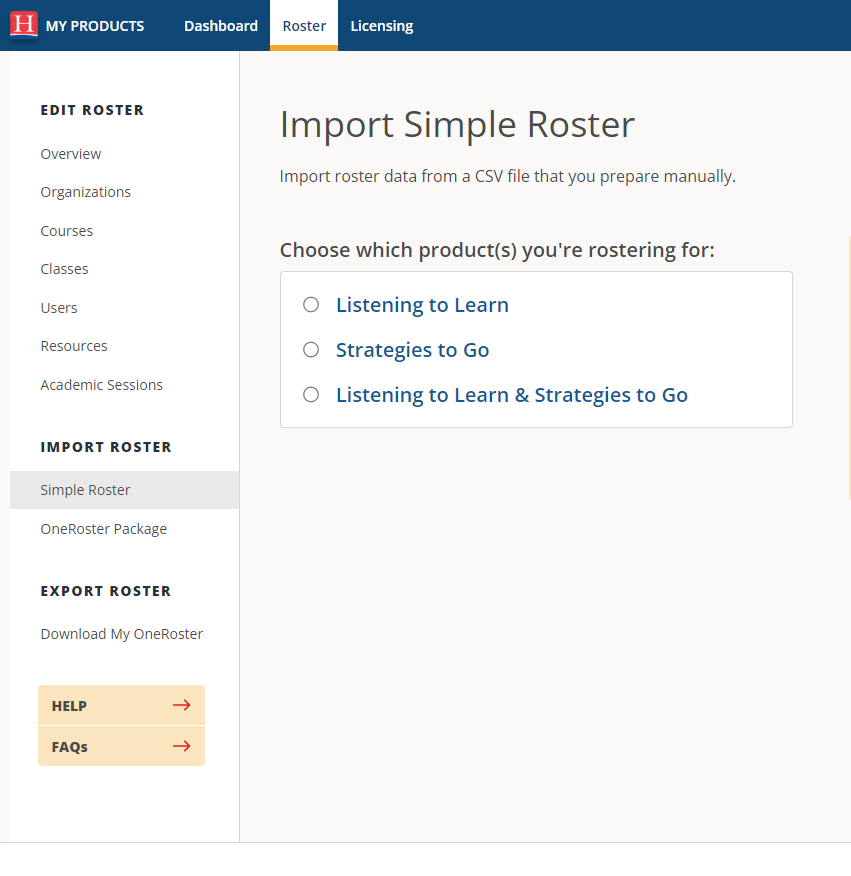This screenshot has width=851, height=876.
Task: Select Simple Roster import option
Action: point(84,489)
